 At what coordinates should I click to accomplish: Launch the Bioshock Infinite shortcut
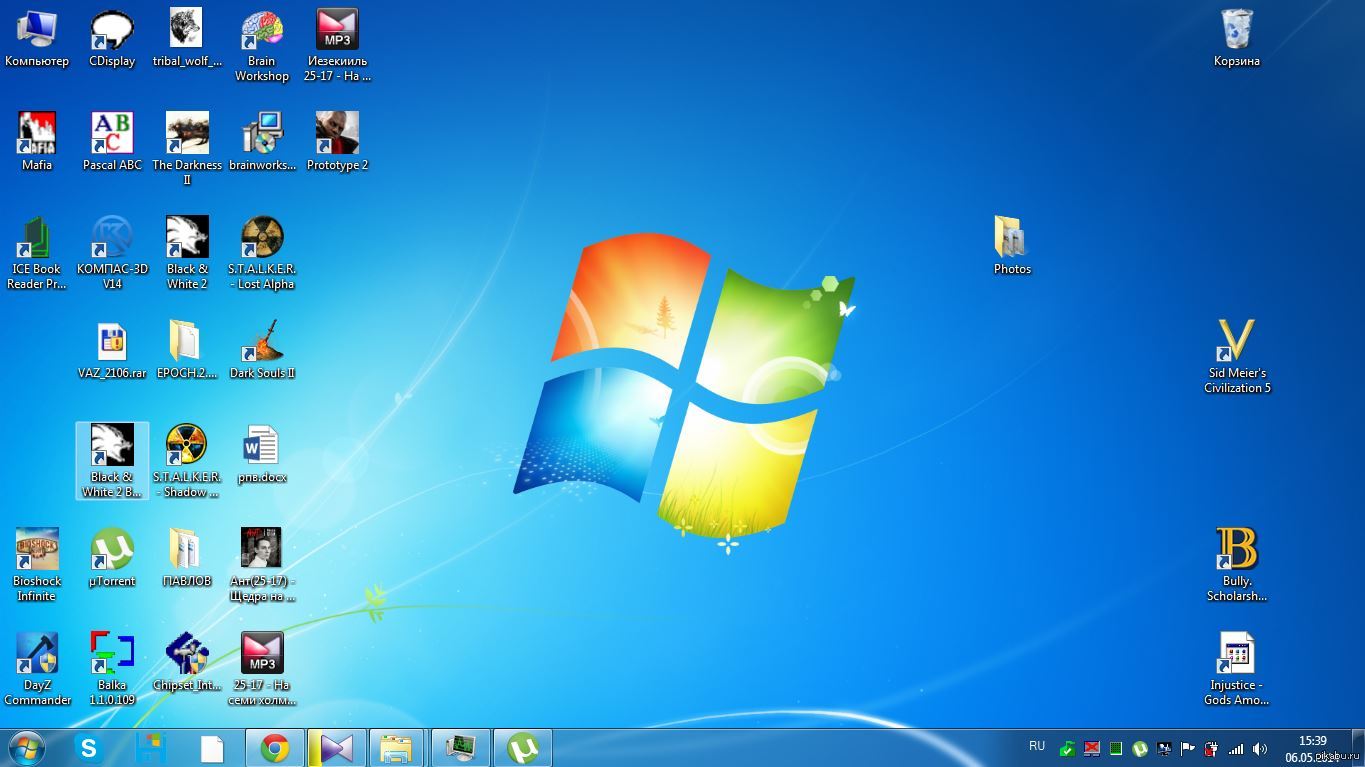pos(37,566)
